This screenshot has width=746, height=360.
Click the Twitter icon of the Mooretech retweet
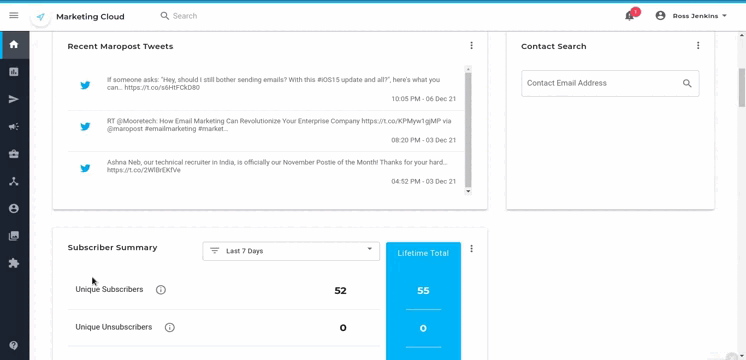point(85,126)
